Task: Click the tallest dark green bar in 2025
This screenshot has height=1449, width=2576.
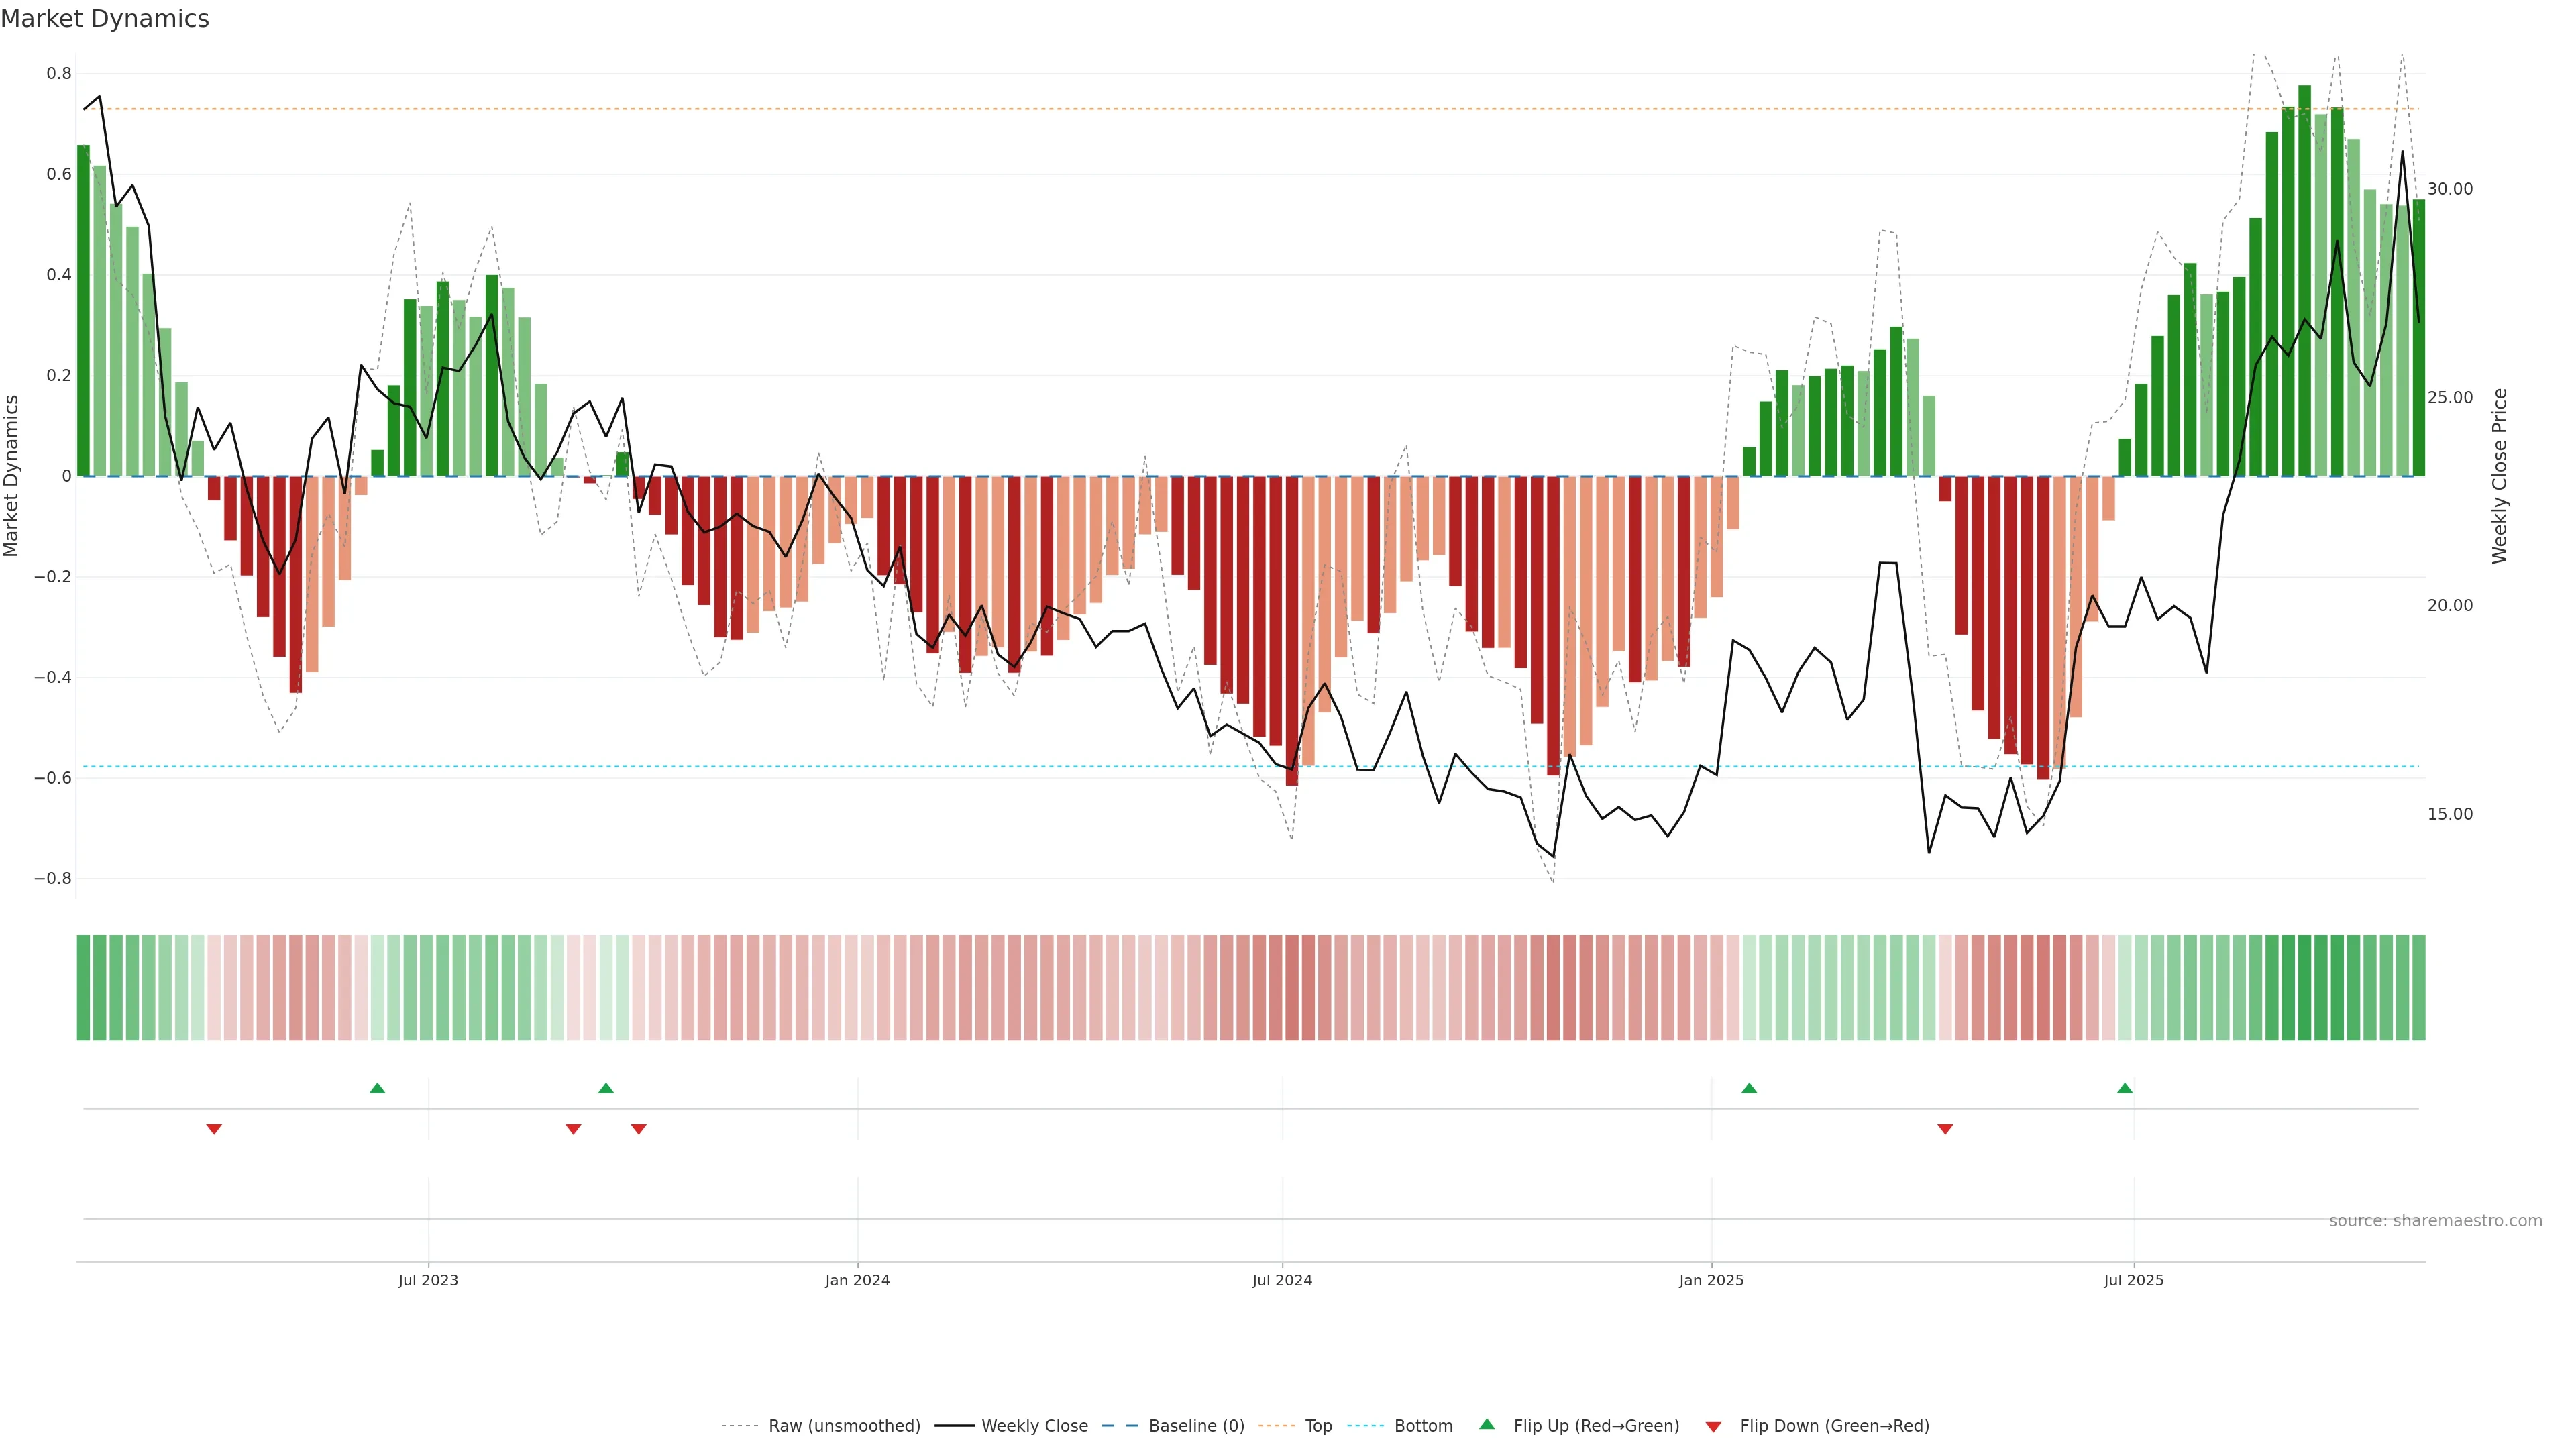Action: point(2305,280)
